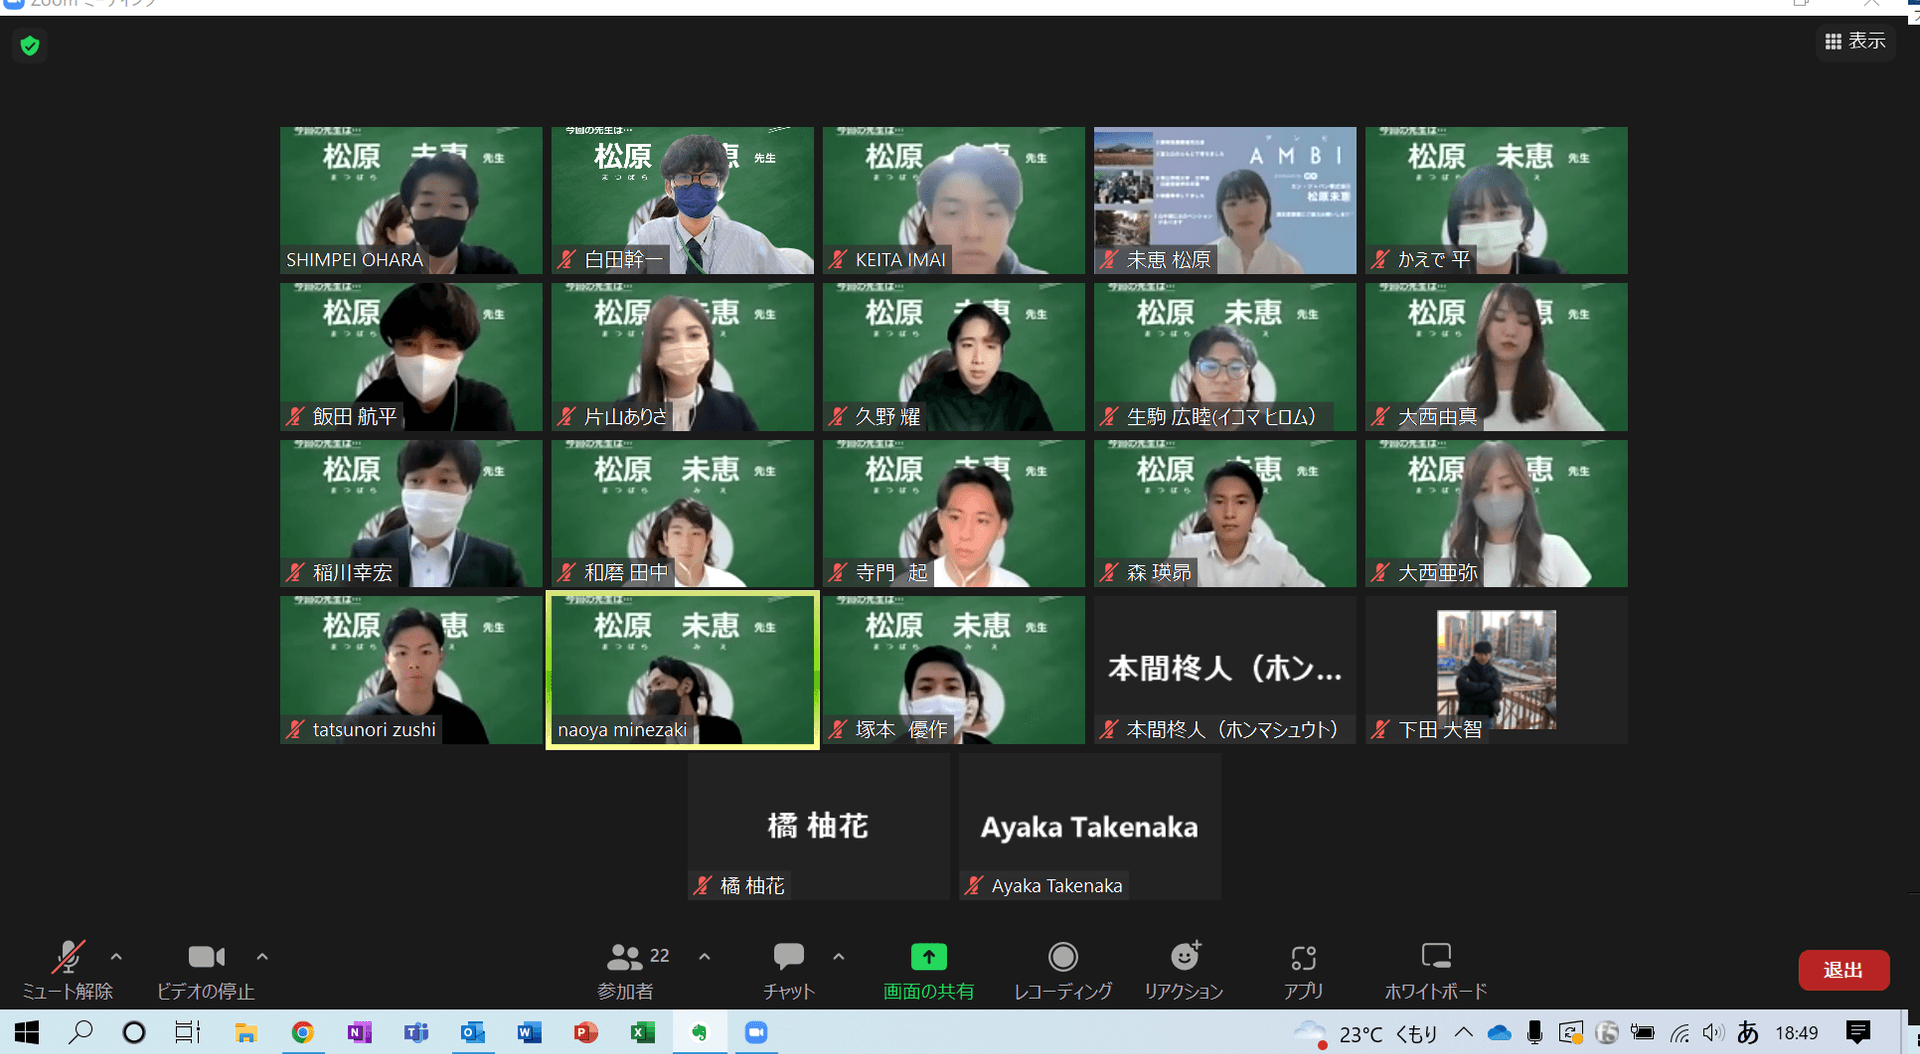Open Excel from the taskbar
The image size is (1920, 1054).
(642, 1032)
